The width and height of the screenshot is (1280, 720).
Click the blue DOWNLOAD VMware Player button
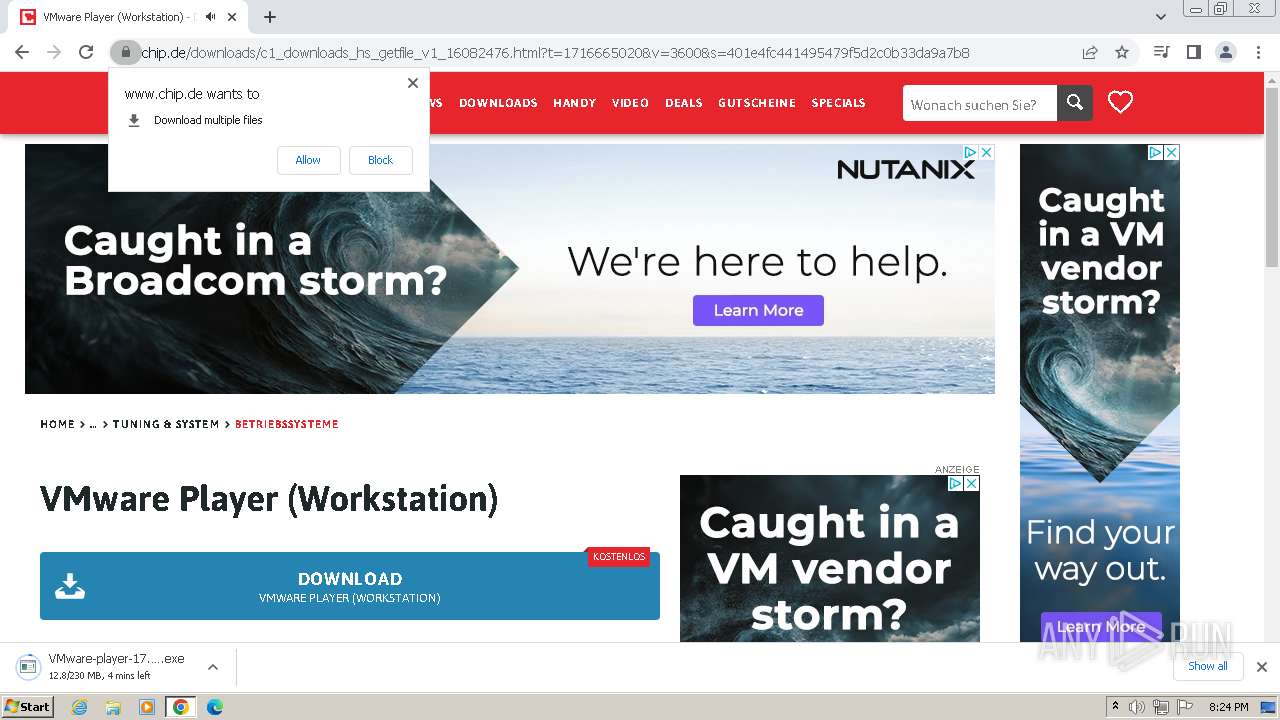pos(350,586)
